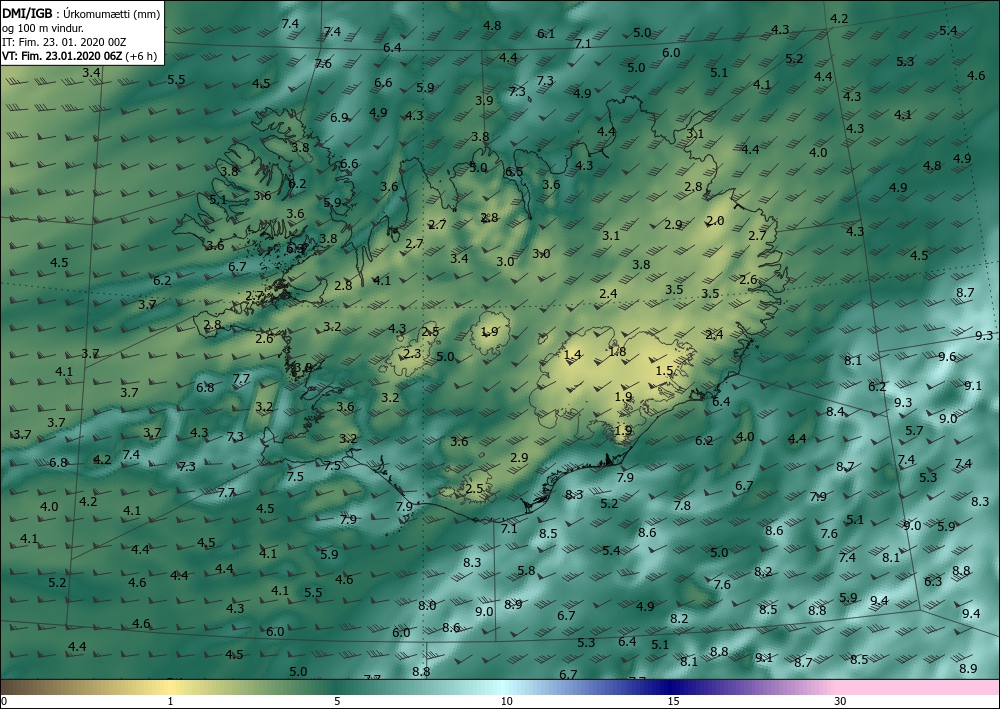Click the '1' tick label on the color scale
Image resolution: width=1000 pixels, height=709 pixels.
tap(170, 702)
